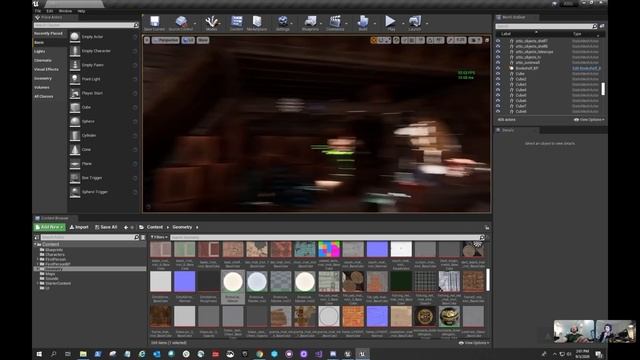The width and height of the screenshot is (640, 360).
Task: Select Point Light in Place Actors panel
Action: [103, 79]
